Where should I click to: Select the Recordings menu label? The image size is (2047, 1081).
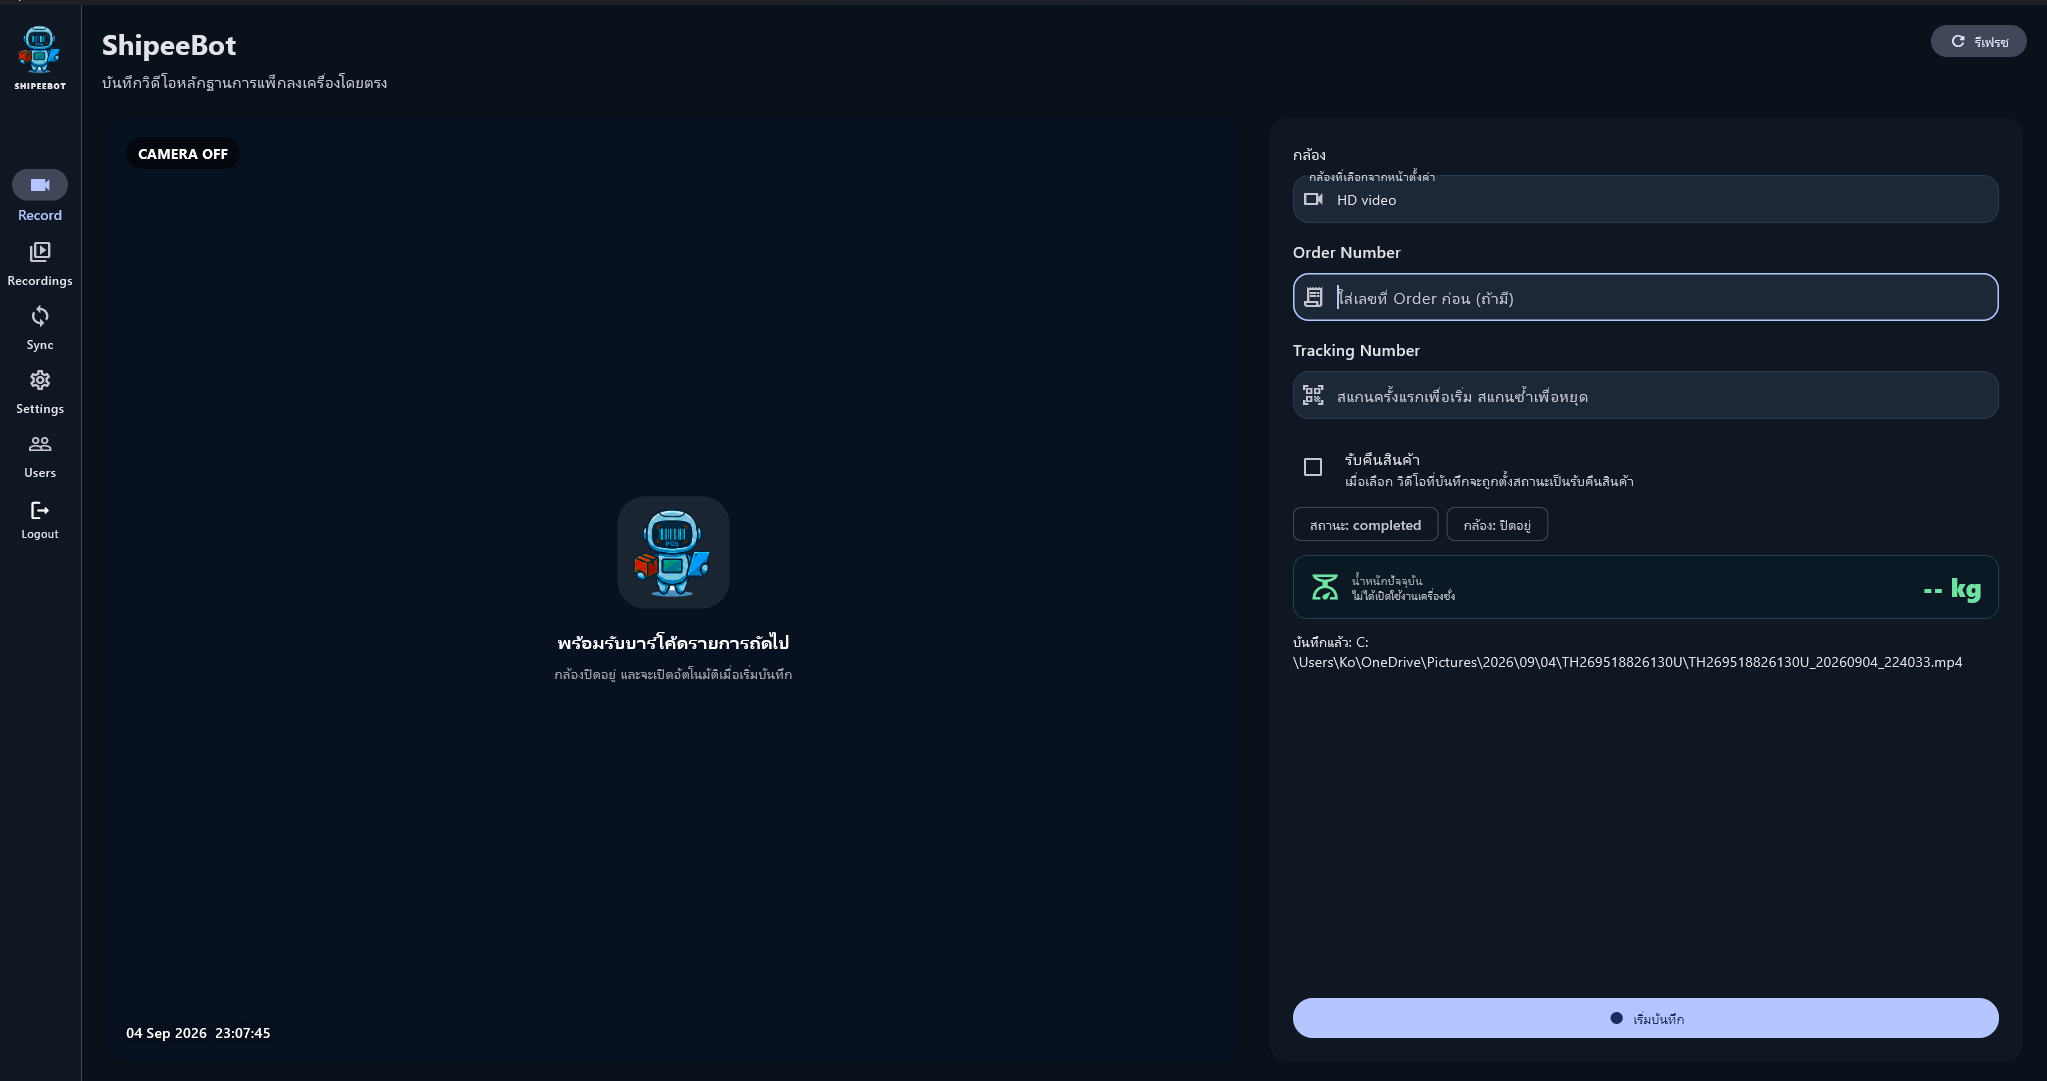(x=40, y=281)
